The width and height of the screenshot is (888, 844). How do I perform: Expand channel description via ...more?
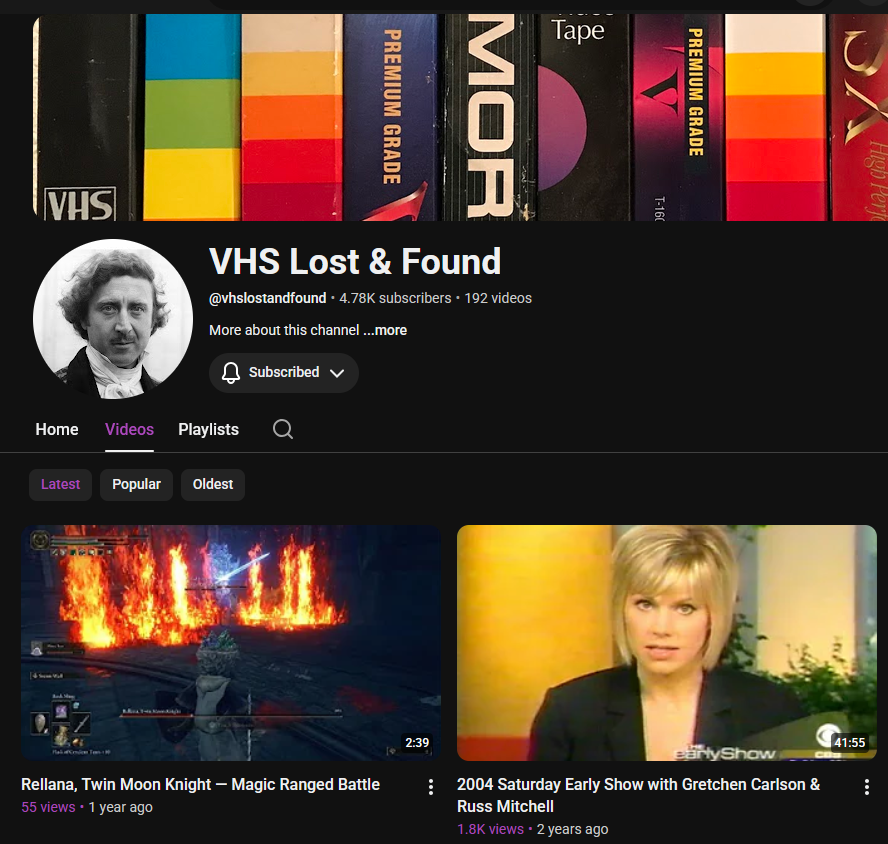[x=385, y=330]
